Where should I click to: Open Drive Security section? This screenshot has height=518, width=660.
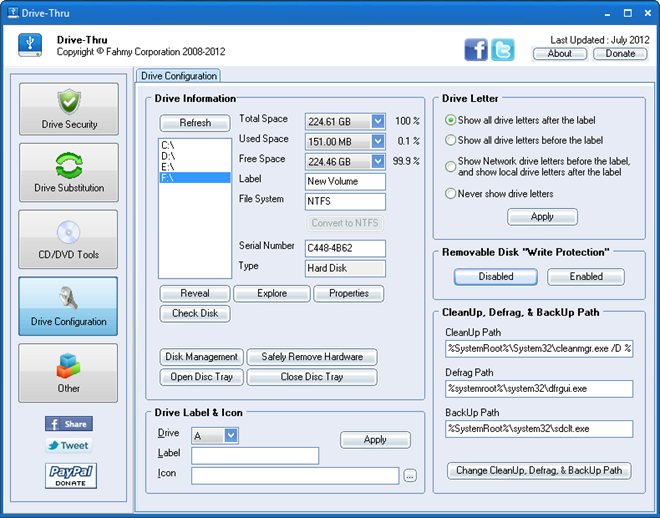(x=68, y=109)
